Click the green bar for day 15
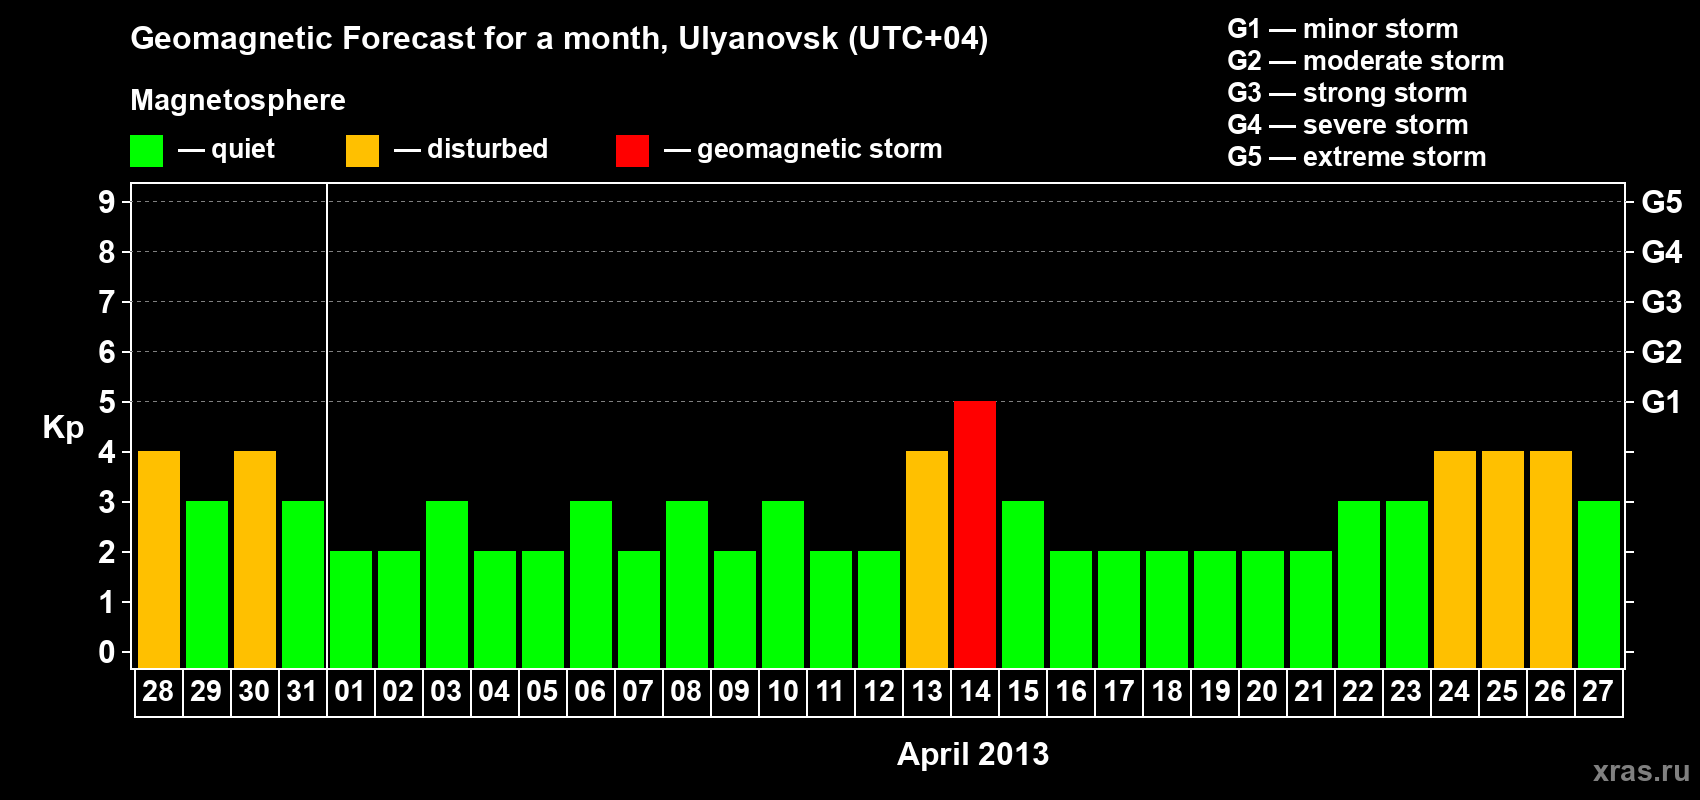 [1023, 584]
